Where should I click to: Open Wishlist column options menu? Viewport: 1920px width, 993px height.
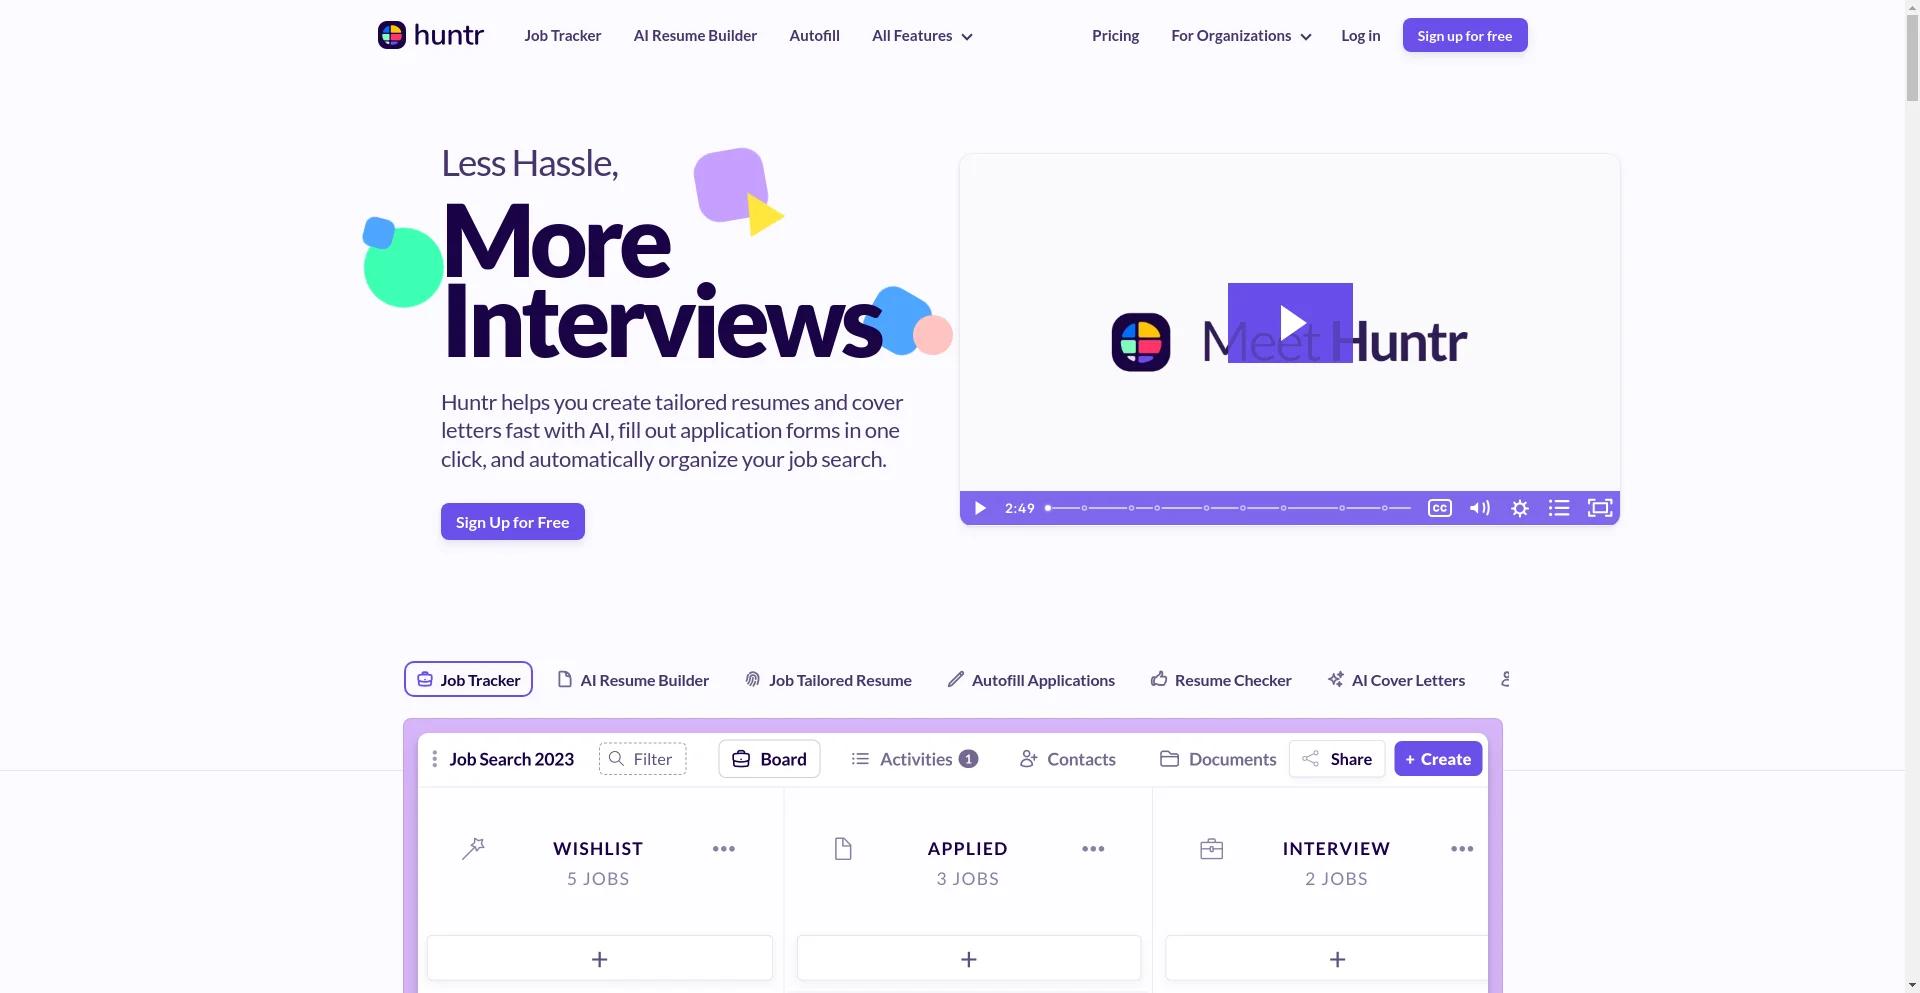click(724, 849)
